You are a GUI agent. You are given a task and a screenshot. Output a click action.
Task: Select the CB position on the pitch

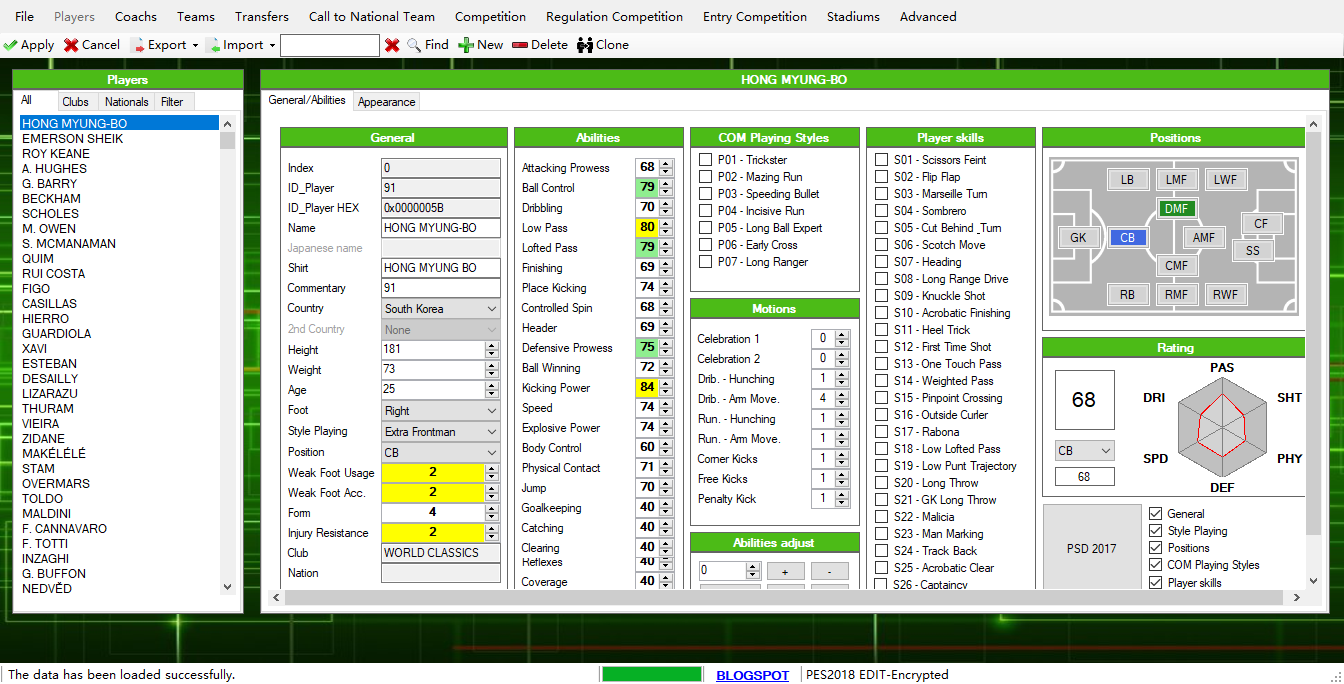(1128, 238)
